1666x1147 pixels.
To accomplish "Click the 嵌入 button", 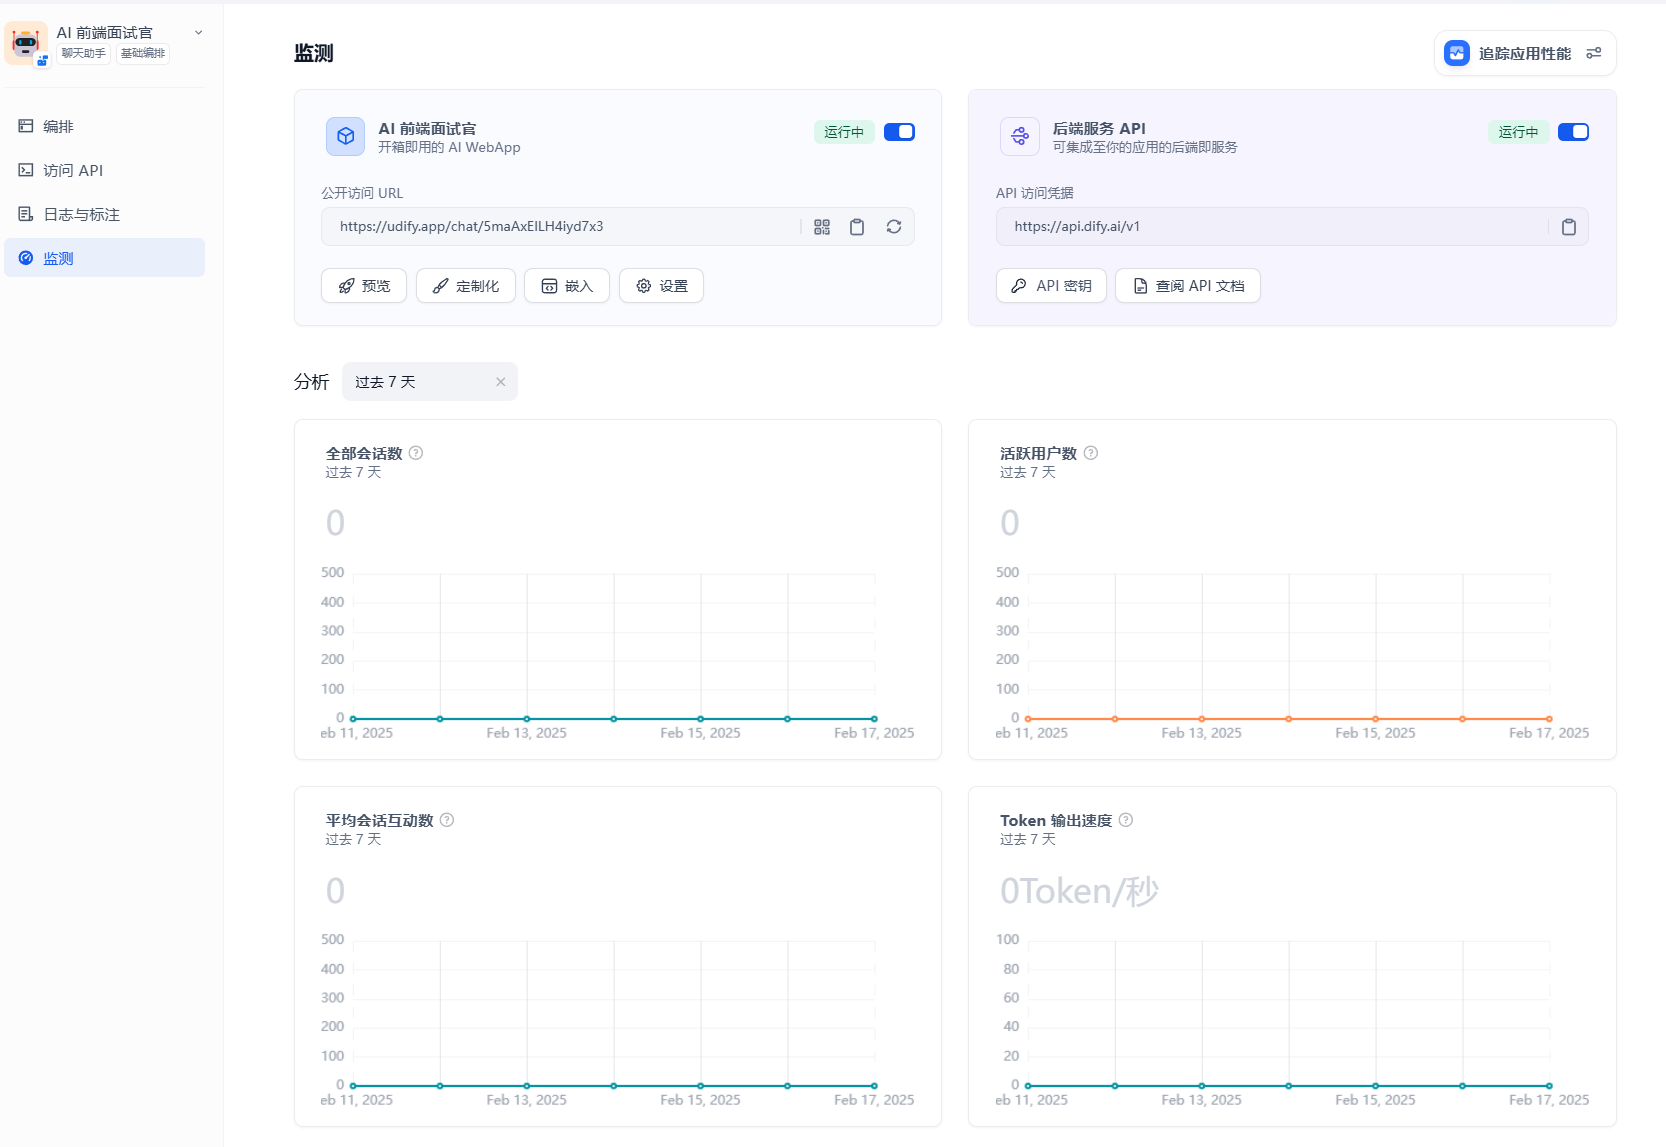I will pyautogui.click(x=567, y=286).
